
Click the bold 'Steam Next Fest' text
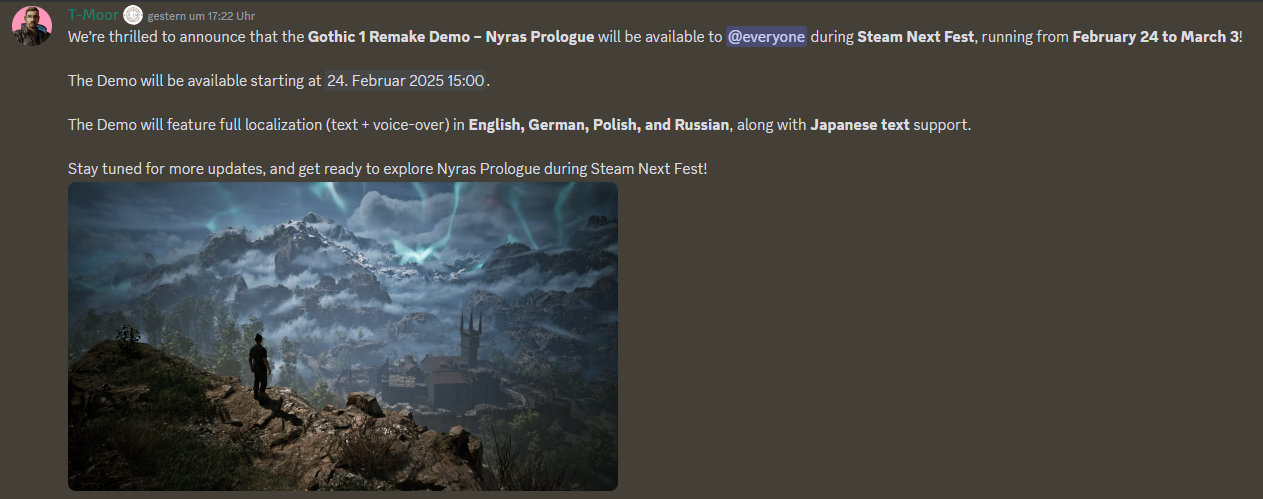pyautogui.click(x=915, y=36)
